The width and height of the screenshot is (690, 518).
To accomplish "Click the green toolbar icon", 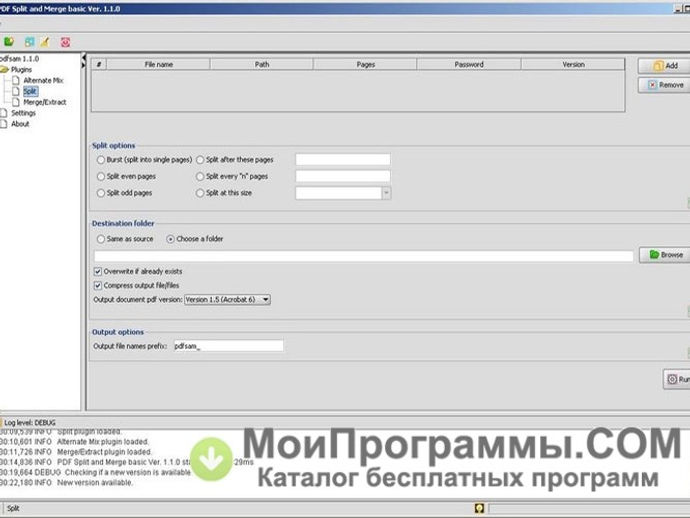I will click(9, 42).
